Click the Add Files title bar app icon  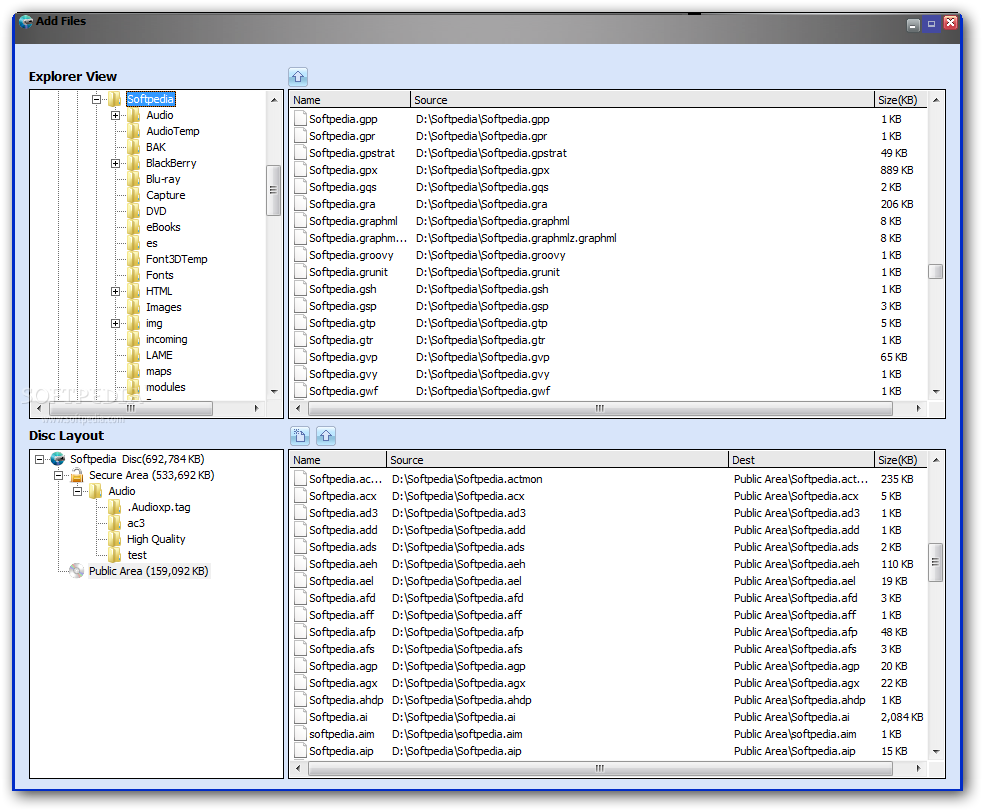(26, 21)
